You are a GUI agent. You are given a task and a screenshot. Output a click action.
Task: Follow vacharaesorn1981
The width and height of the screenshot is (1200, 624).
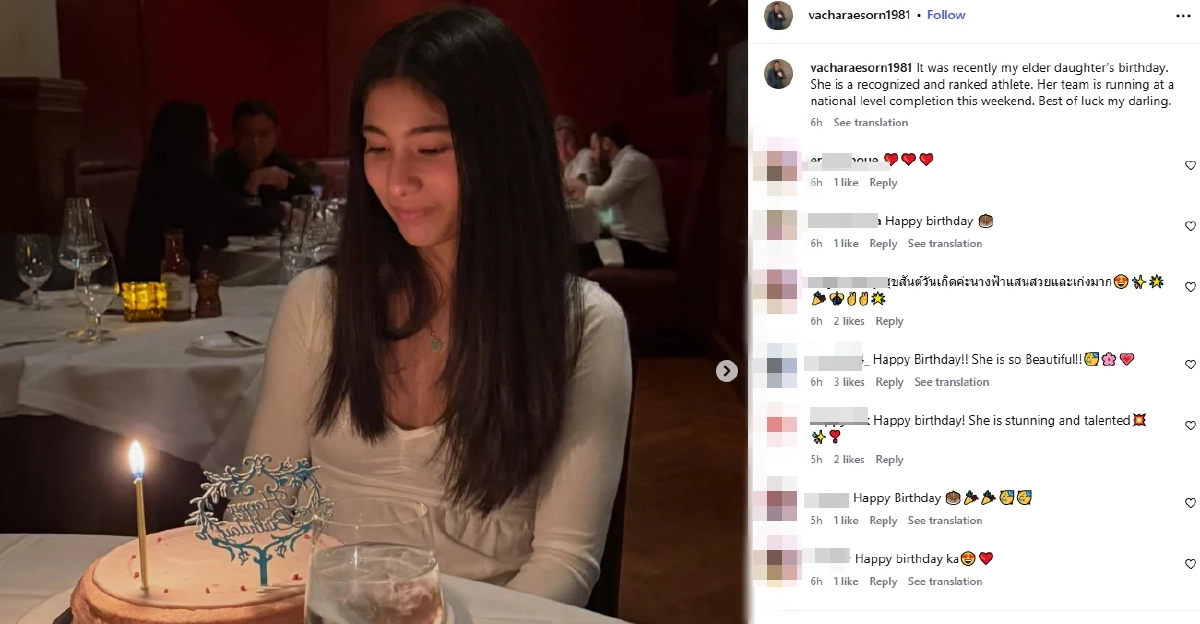pos(946,15)
